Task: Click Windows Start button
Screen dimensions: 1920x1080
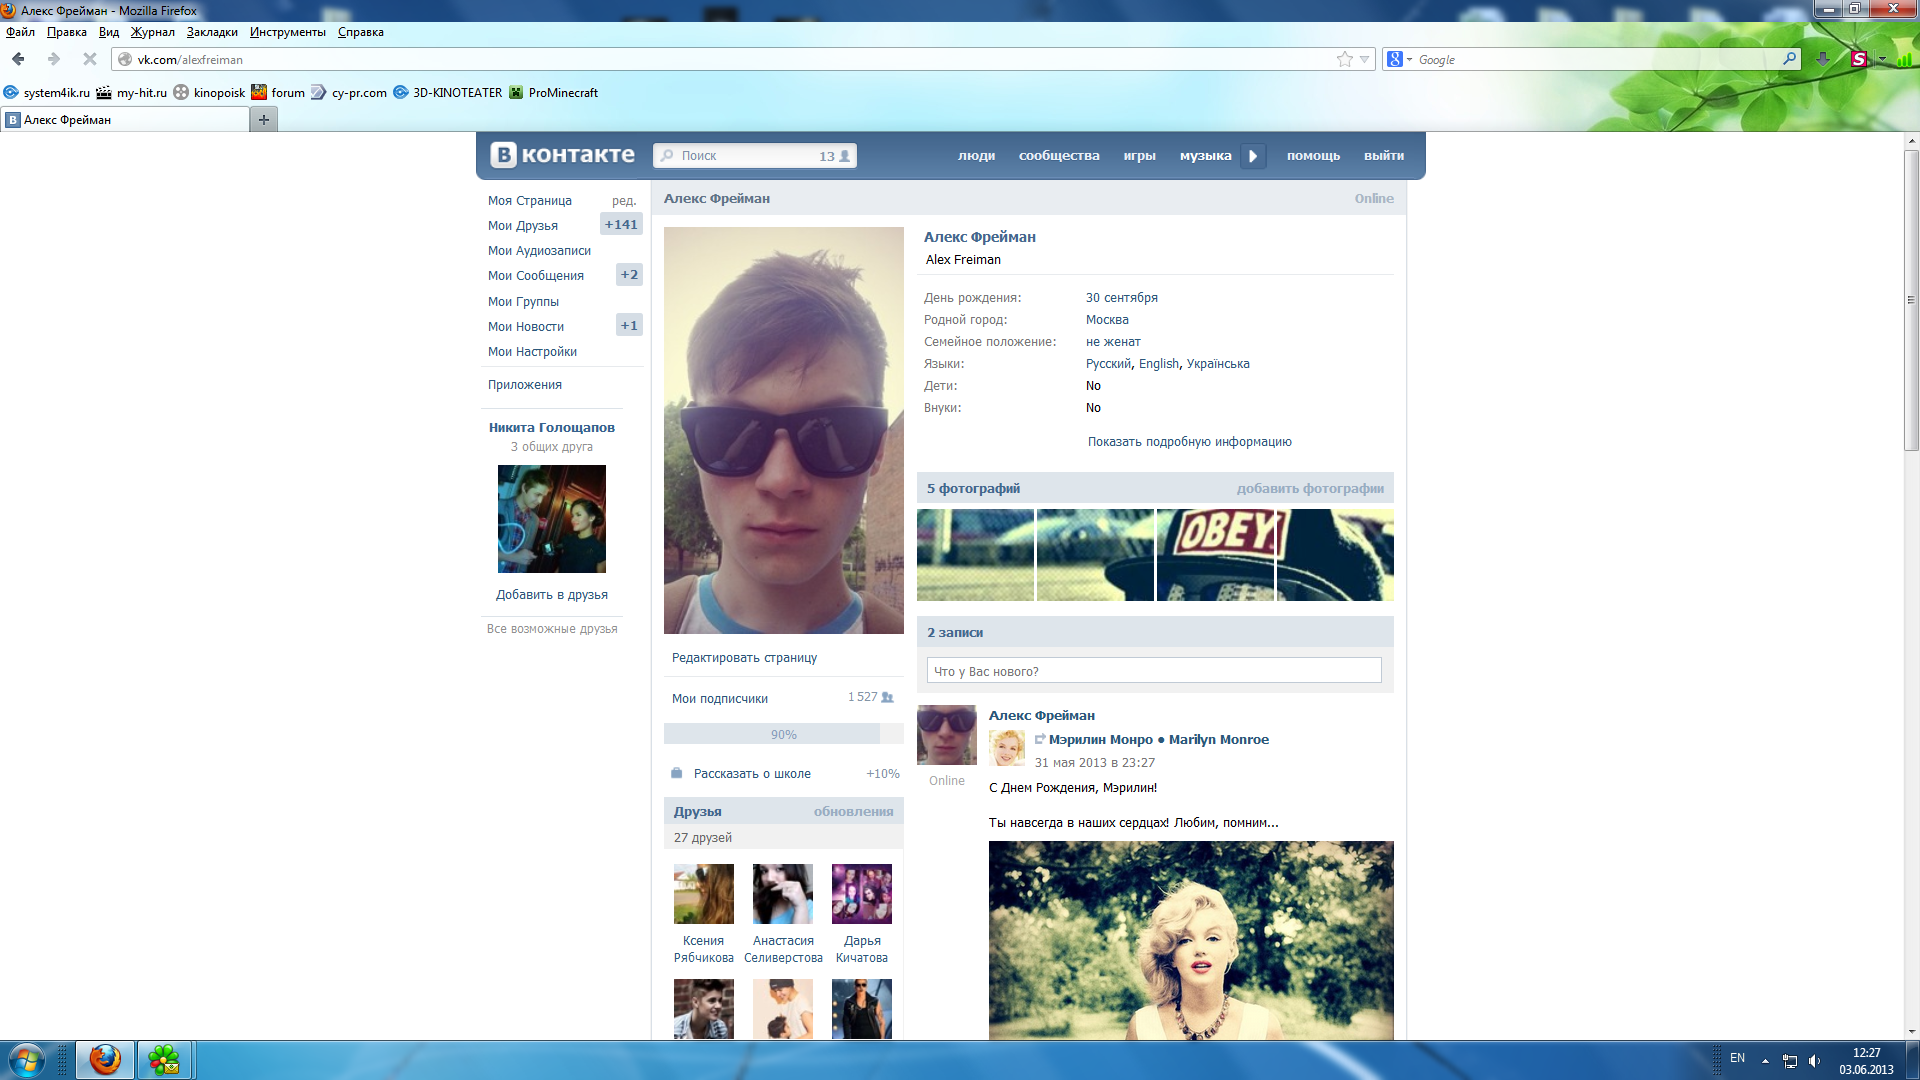Action: [x=27, y=1060]
